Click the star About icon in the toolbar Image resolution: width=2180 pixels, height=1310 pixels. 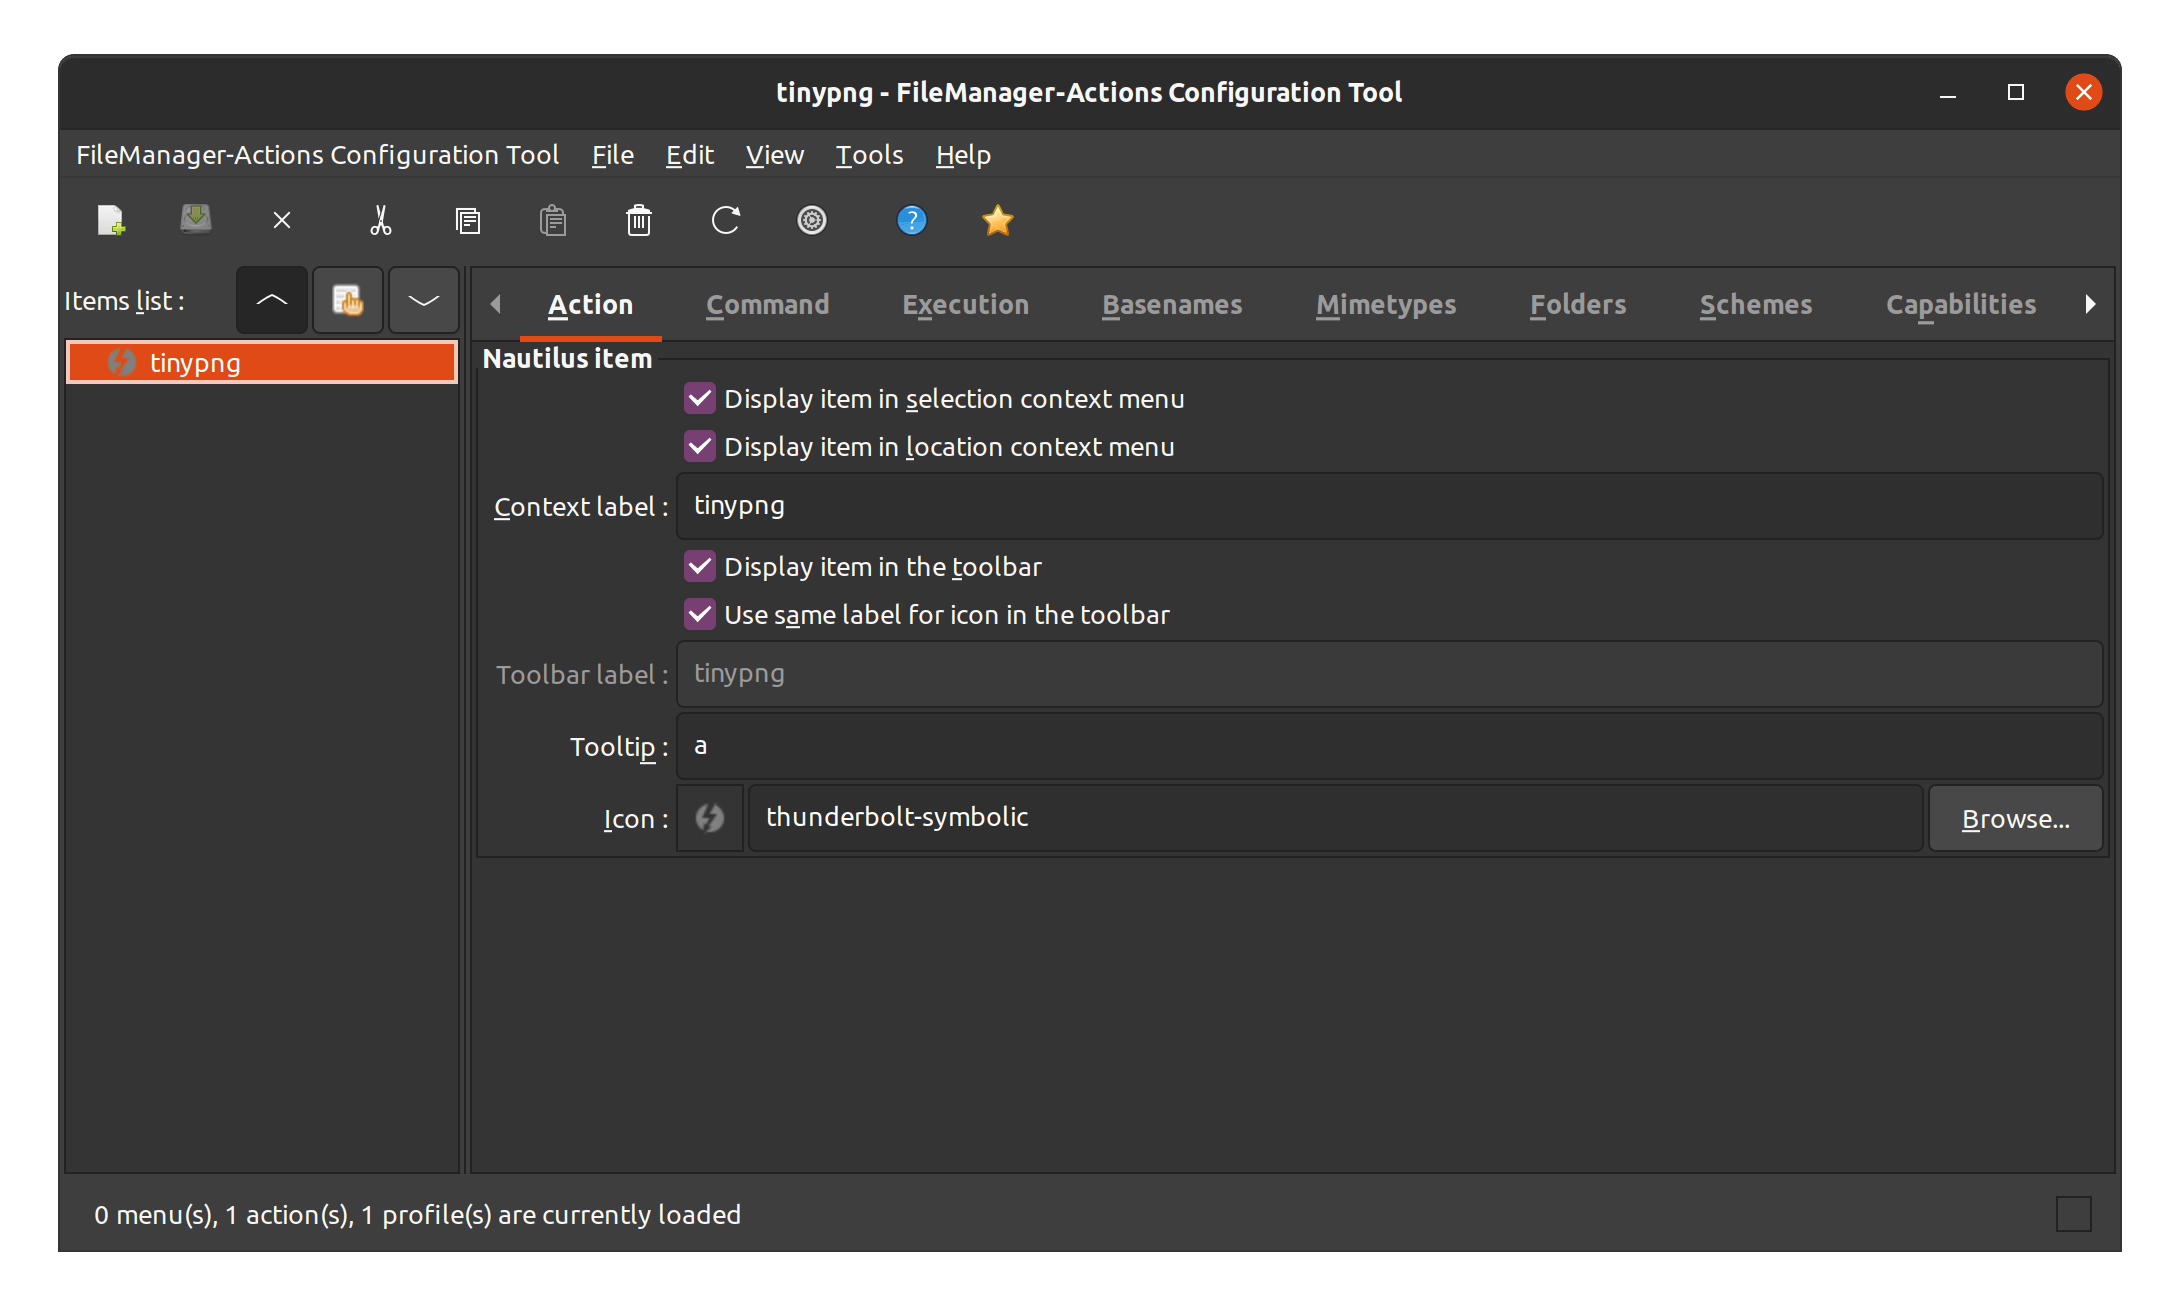[997, 220]
